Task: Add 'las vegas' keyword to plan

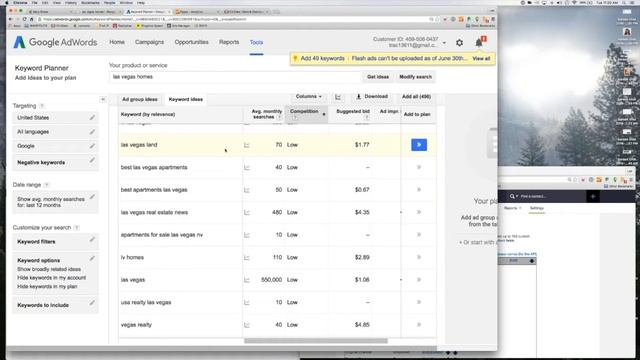Action: coord(419,280)
